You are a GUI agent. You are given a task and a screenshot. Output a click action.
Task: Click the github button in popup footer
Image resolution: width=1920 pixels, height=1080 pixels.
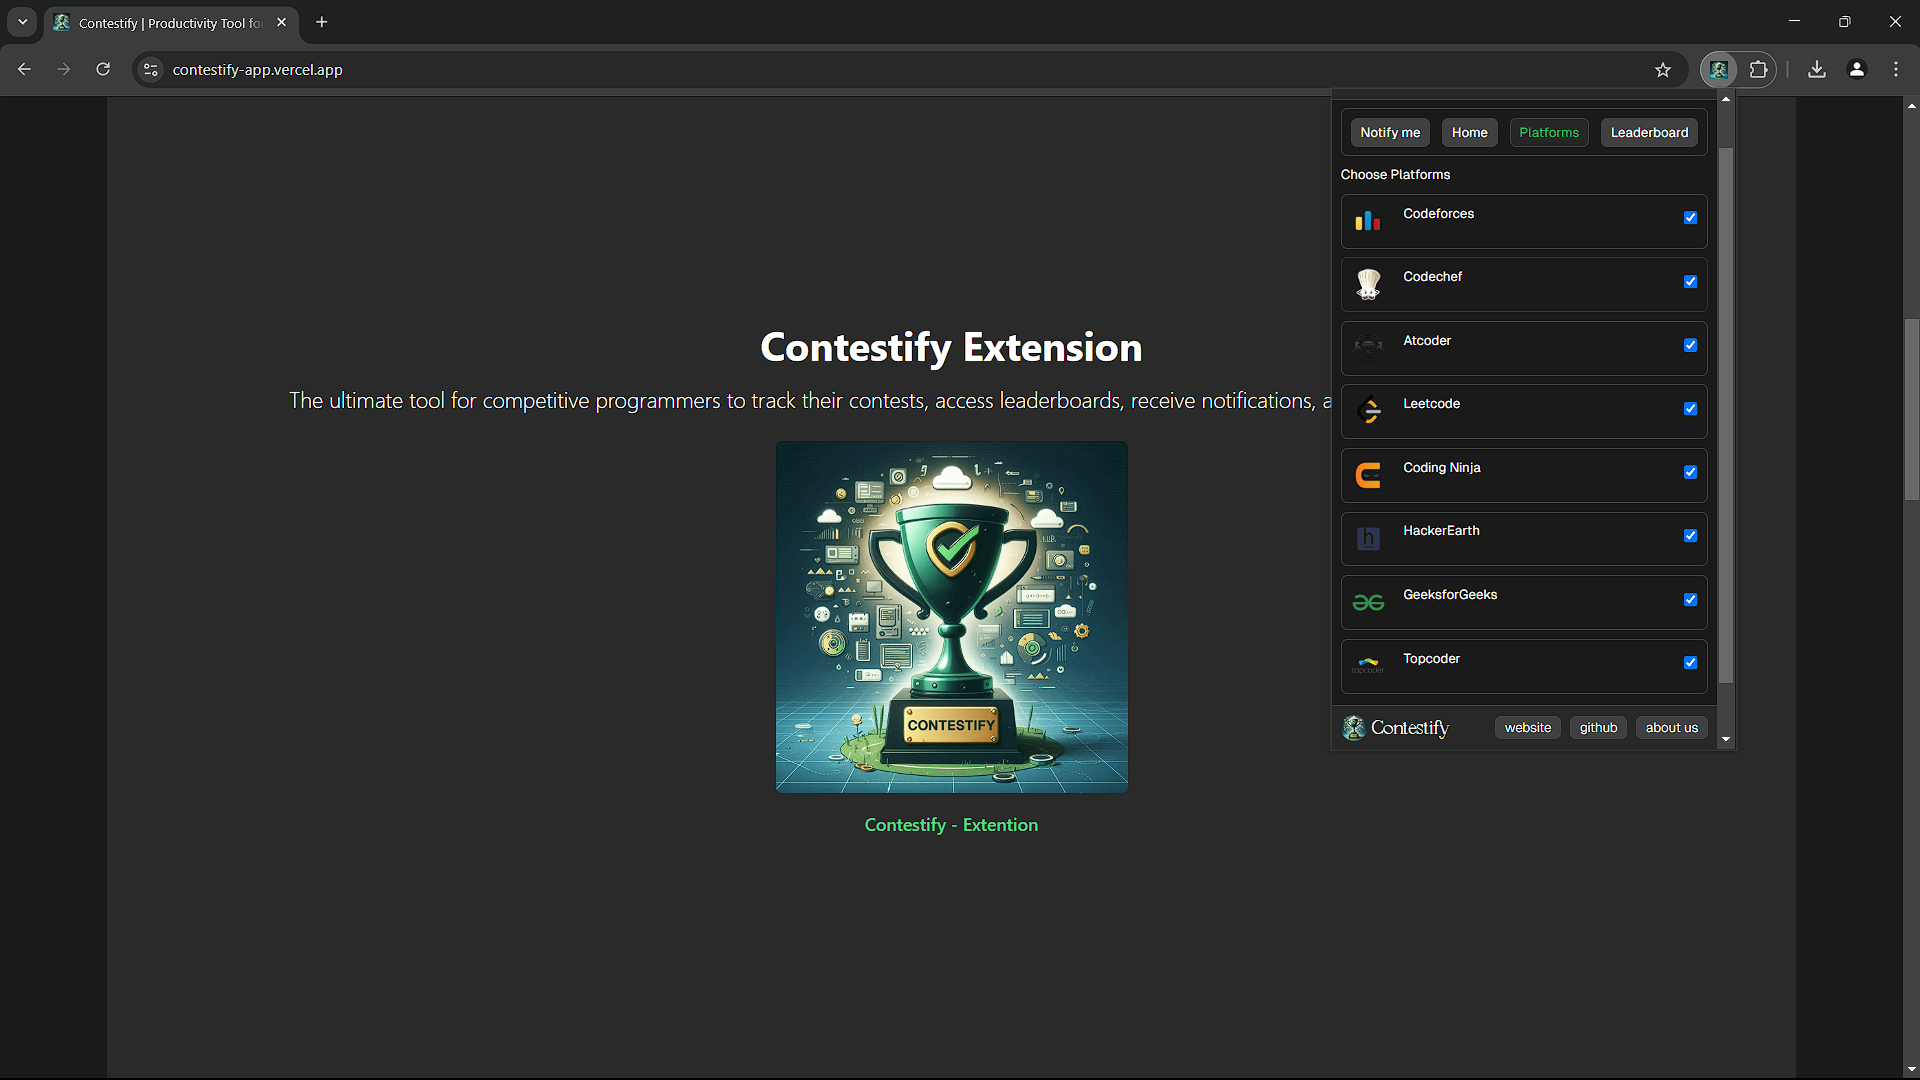tap(1598, 728)
